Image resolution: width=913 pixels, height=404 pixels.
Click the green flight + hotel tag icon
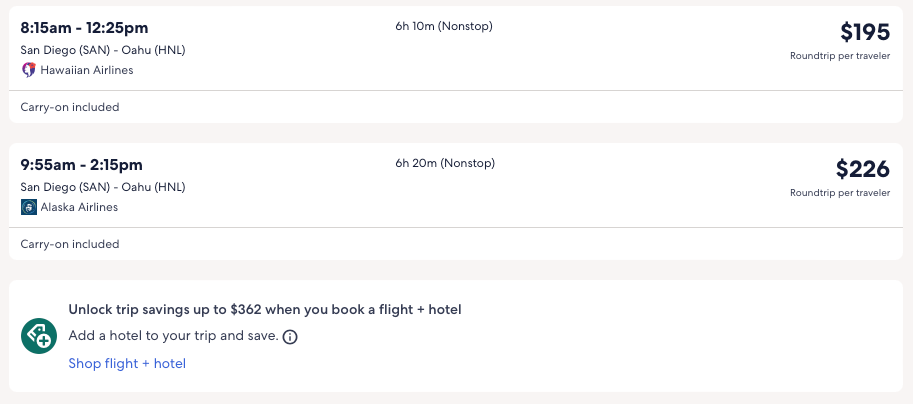39,336
